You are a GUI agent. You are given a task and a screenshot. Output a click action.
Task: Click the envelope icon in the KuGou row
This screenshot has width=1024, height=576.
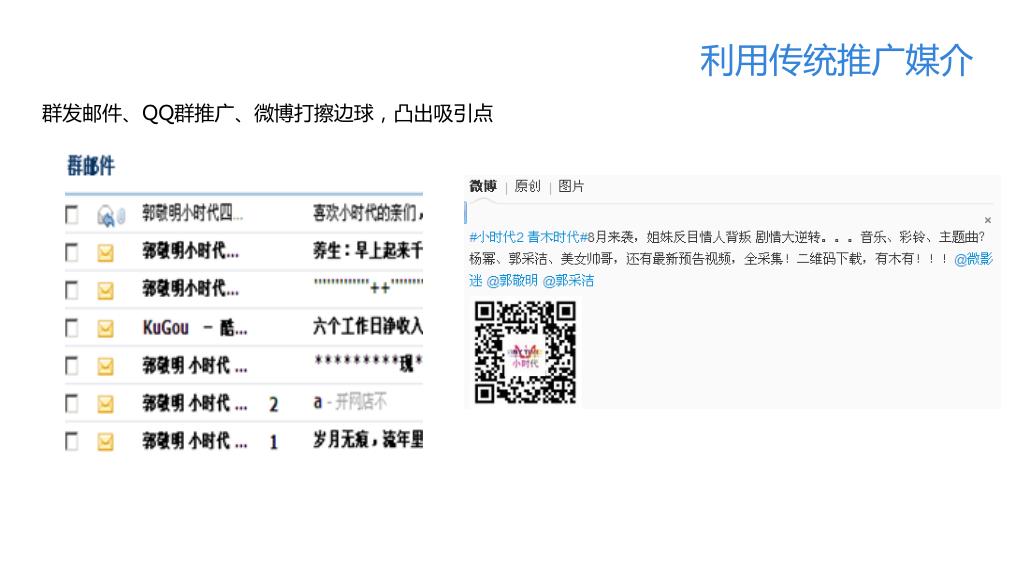click(x=105, y=328)
